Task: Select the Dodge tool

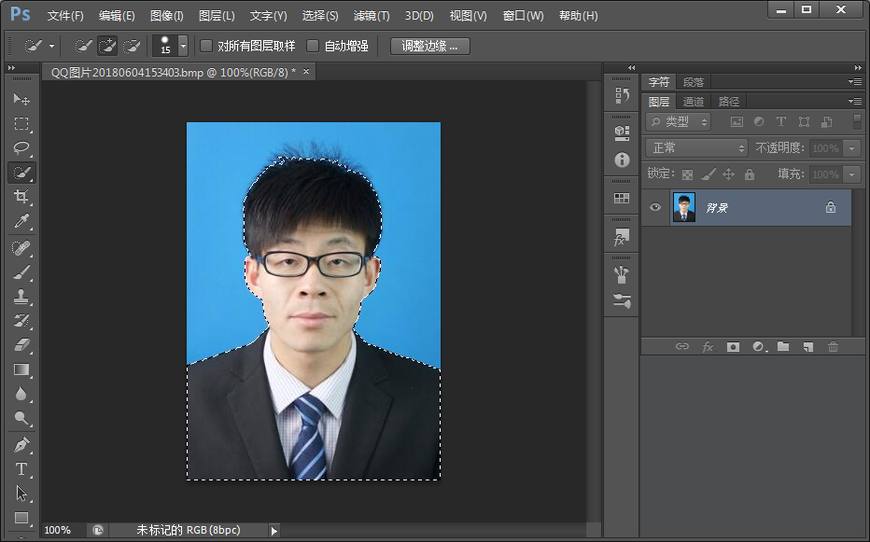Action: [22, 418]
